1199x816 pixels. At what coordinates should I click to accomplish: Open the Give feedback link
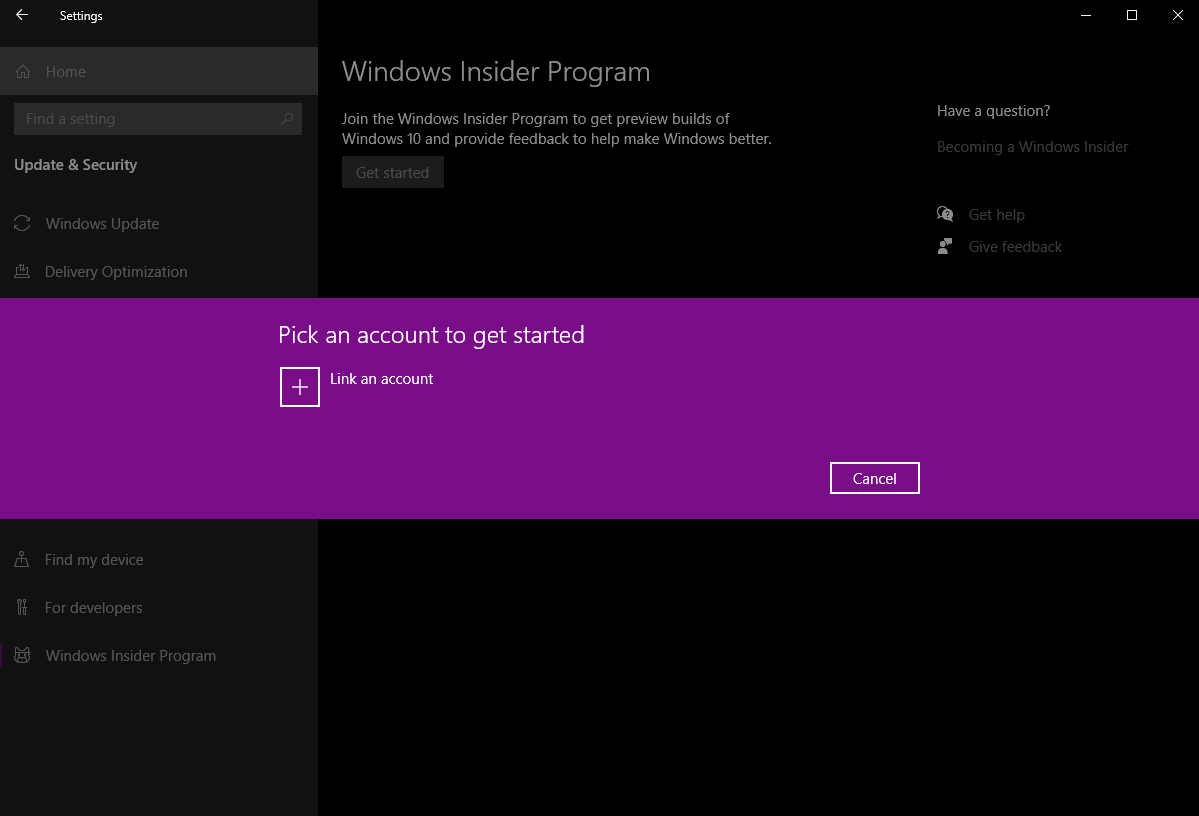[1015, 247]
